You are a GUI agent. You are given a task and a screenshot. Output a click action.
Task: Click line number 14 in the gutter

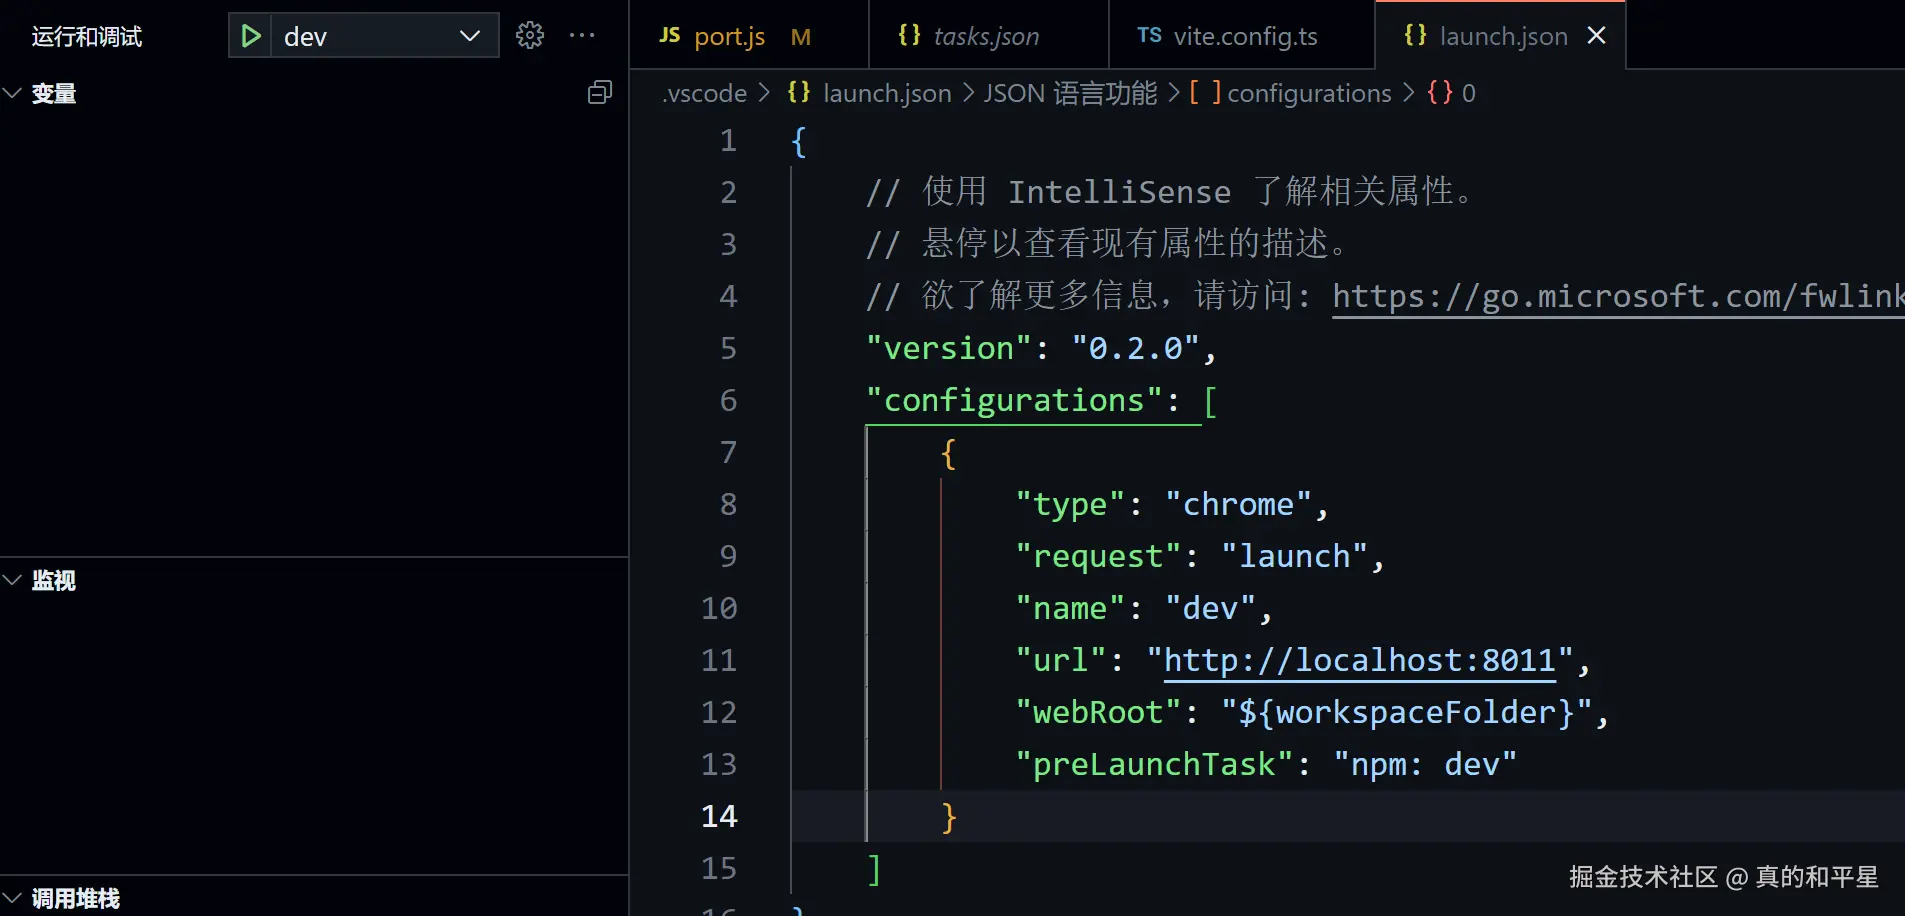tap(719, 817)
